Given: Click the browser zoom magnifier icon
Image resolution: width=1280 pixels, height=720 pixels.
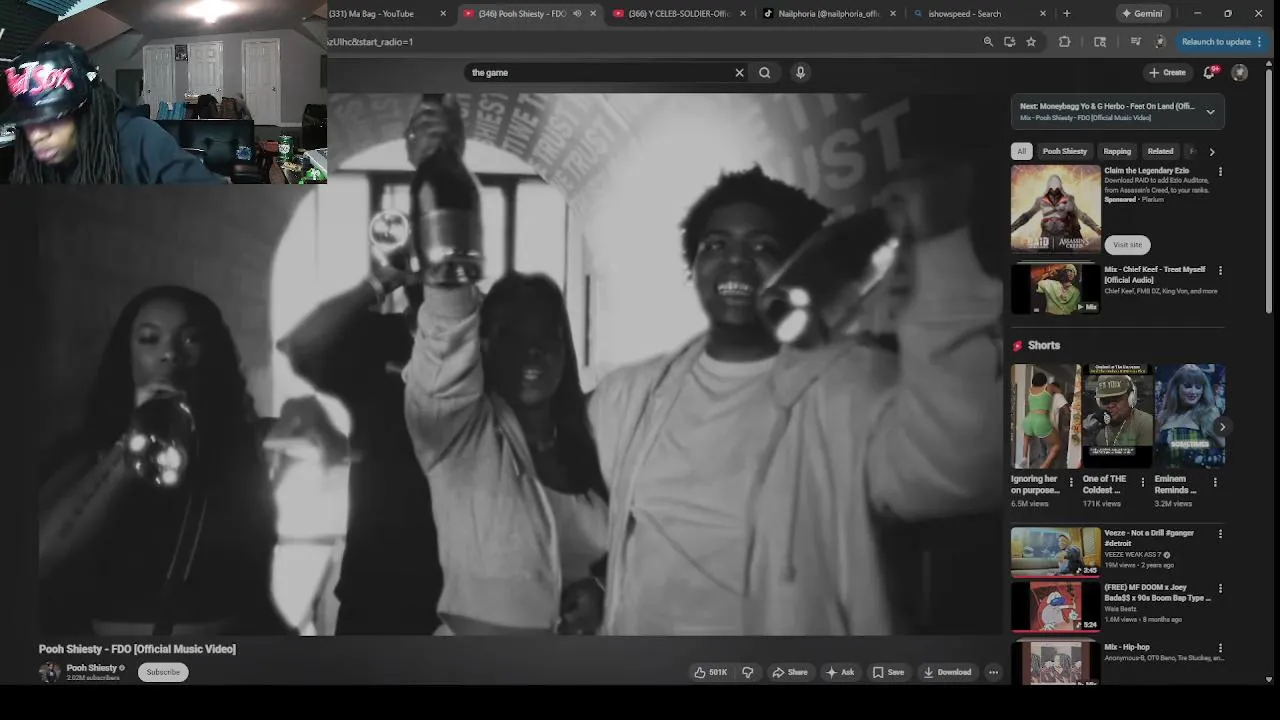Looking at the screenshot, I should (988, 42).
